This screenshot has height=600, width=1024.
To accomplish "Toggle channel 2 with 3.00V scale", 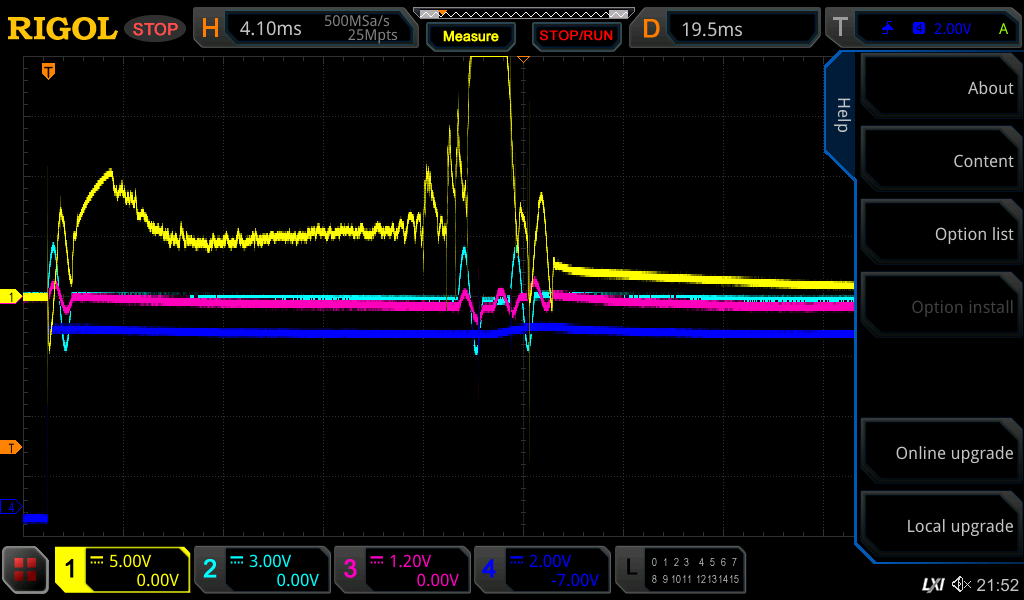I will click(261, 570).
